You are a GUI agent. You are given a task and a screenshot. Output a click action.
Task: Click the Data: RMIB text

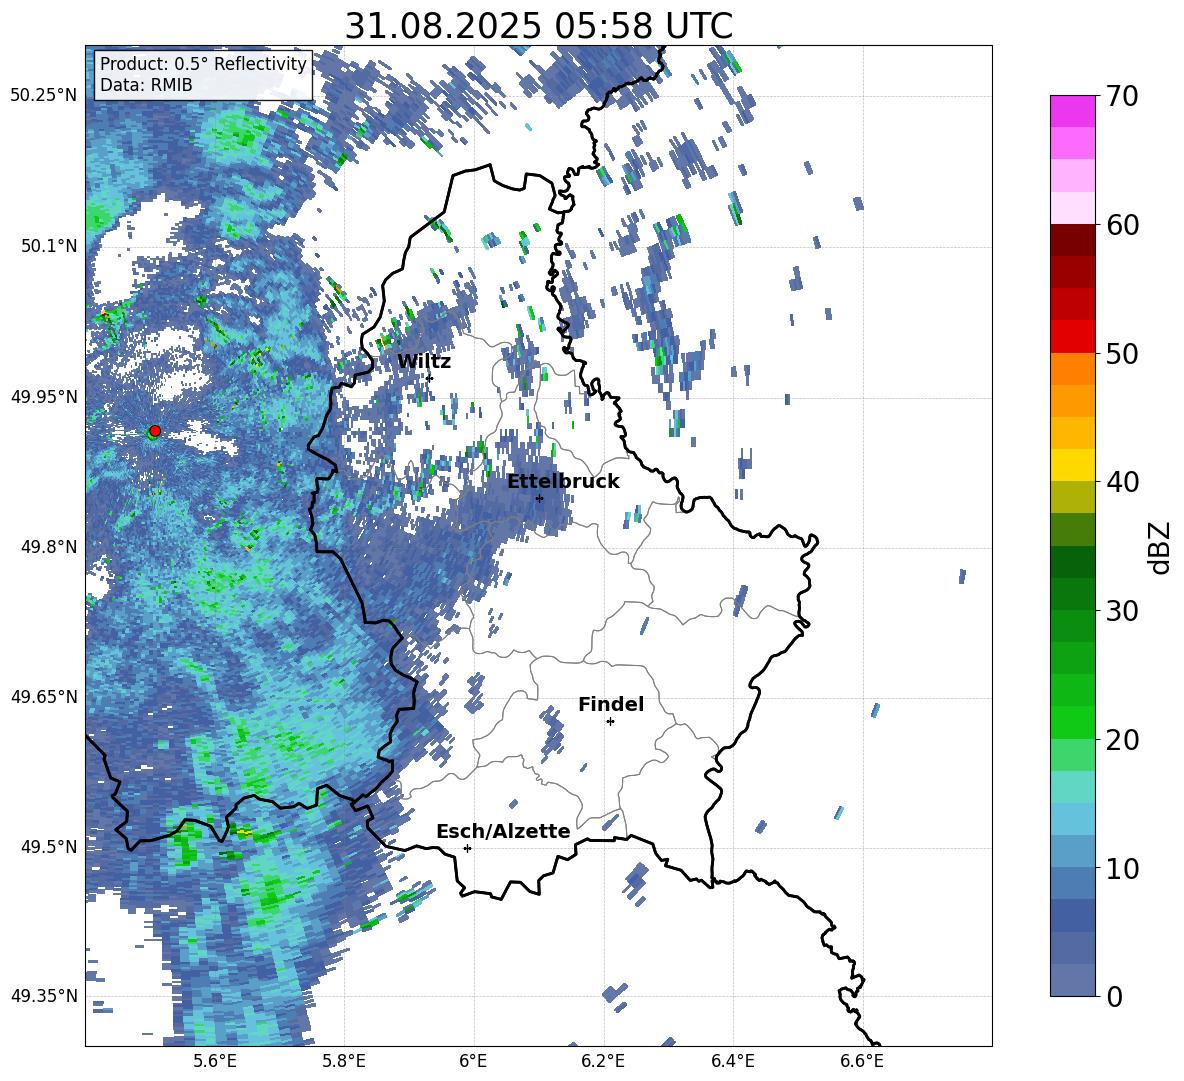click(146, 85)
